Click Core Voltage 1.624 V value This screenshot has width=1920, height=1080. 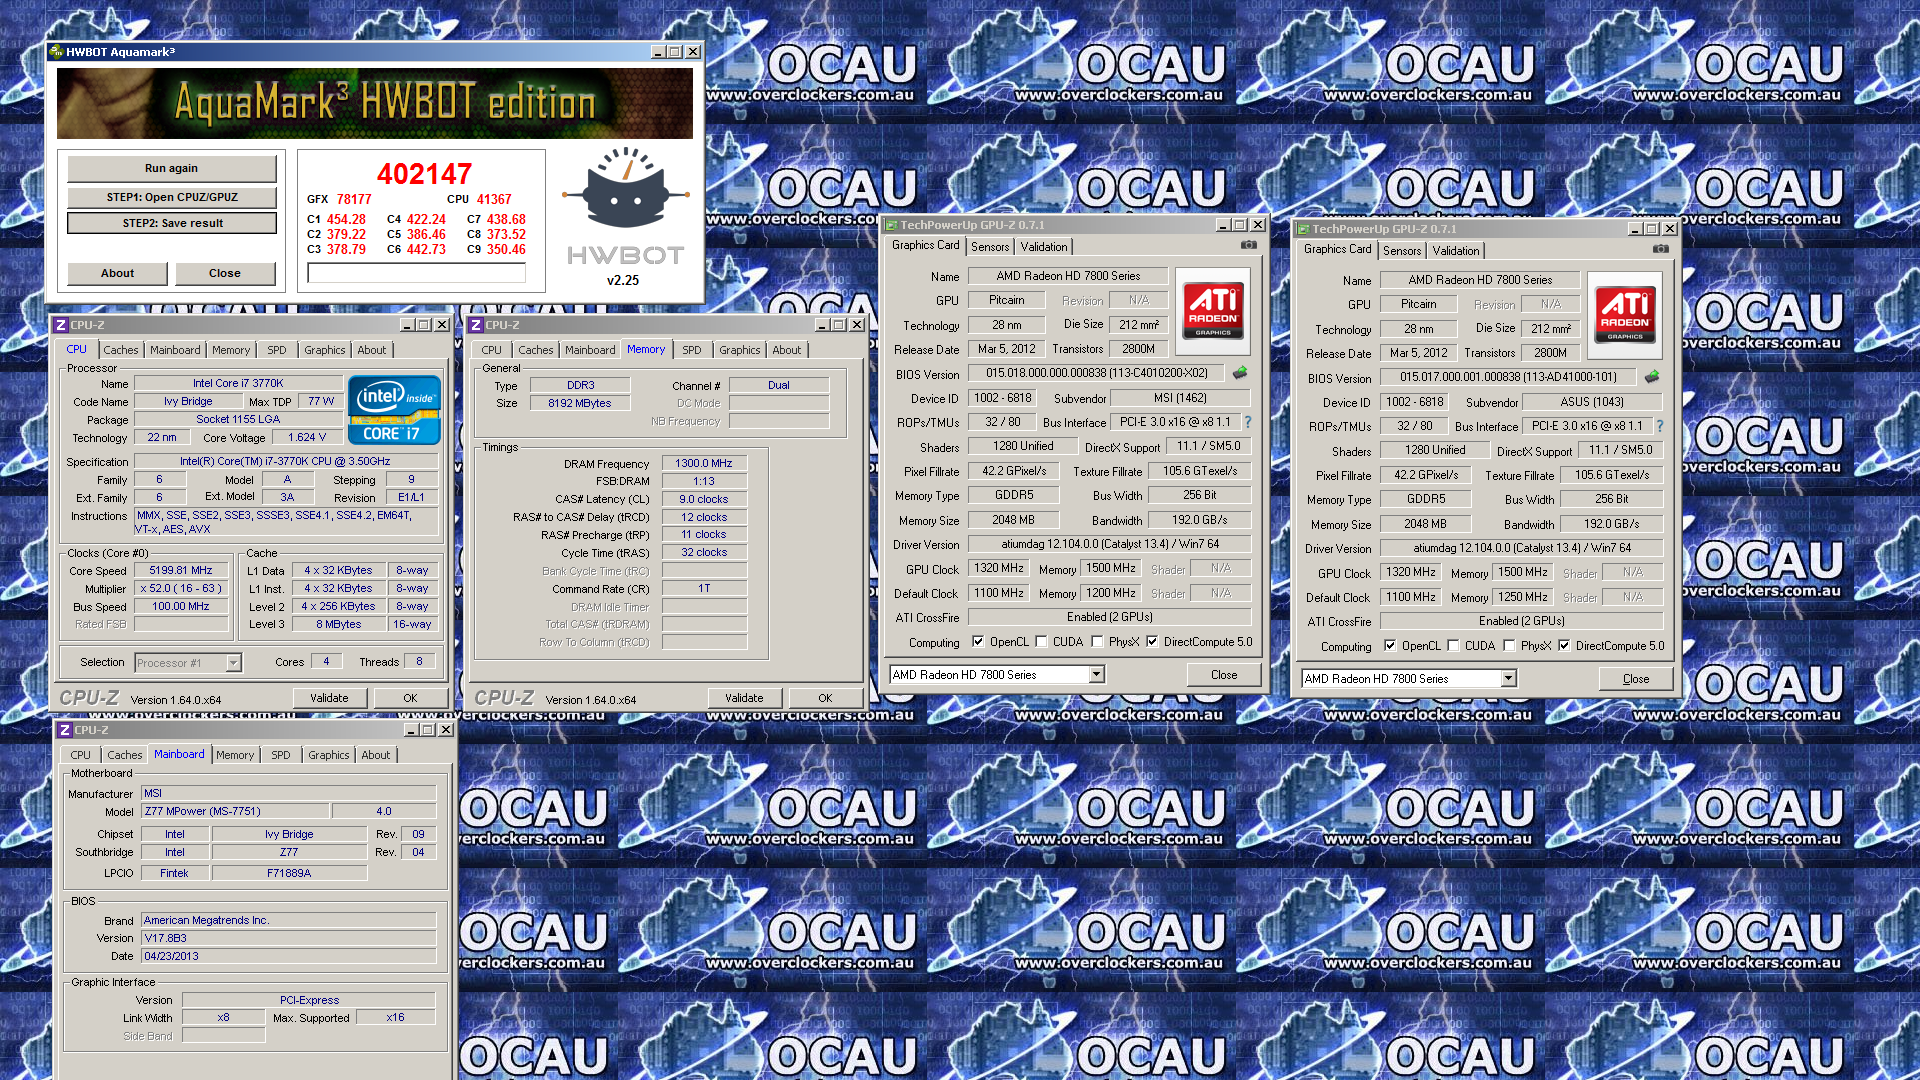[307, 437]
